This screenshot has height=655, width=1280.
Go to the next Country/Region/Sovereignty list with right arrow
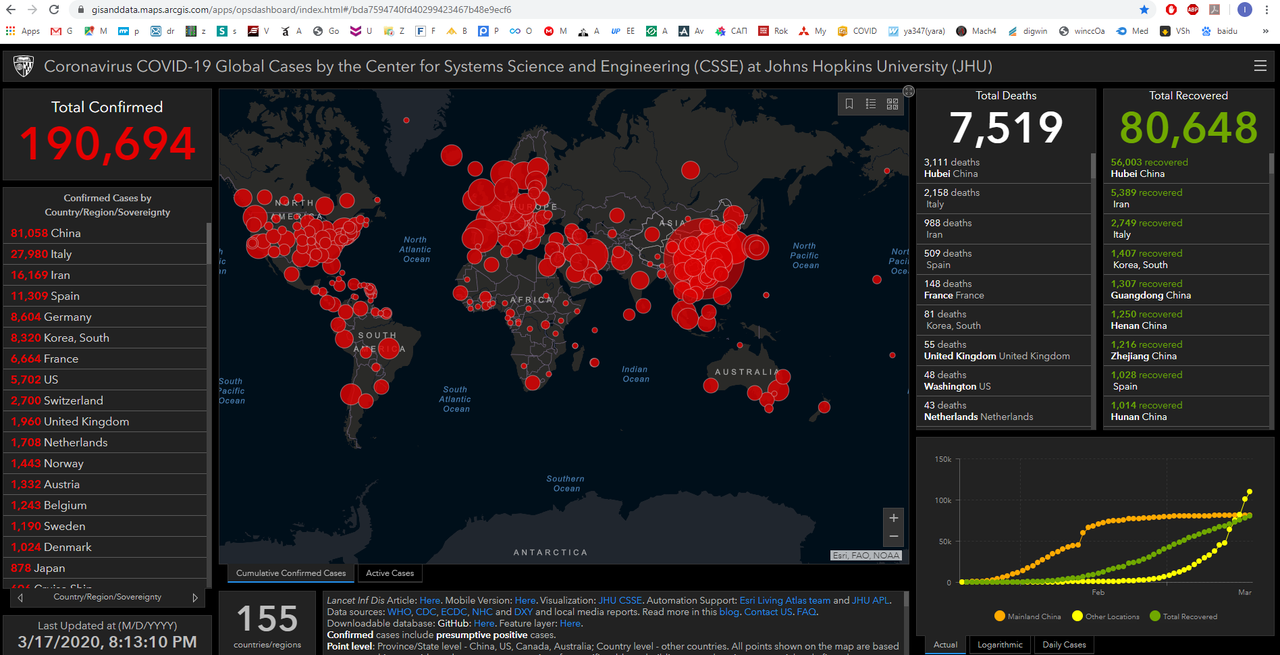point(195,598)
